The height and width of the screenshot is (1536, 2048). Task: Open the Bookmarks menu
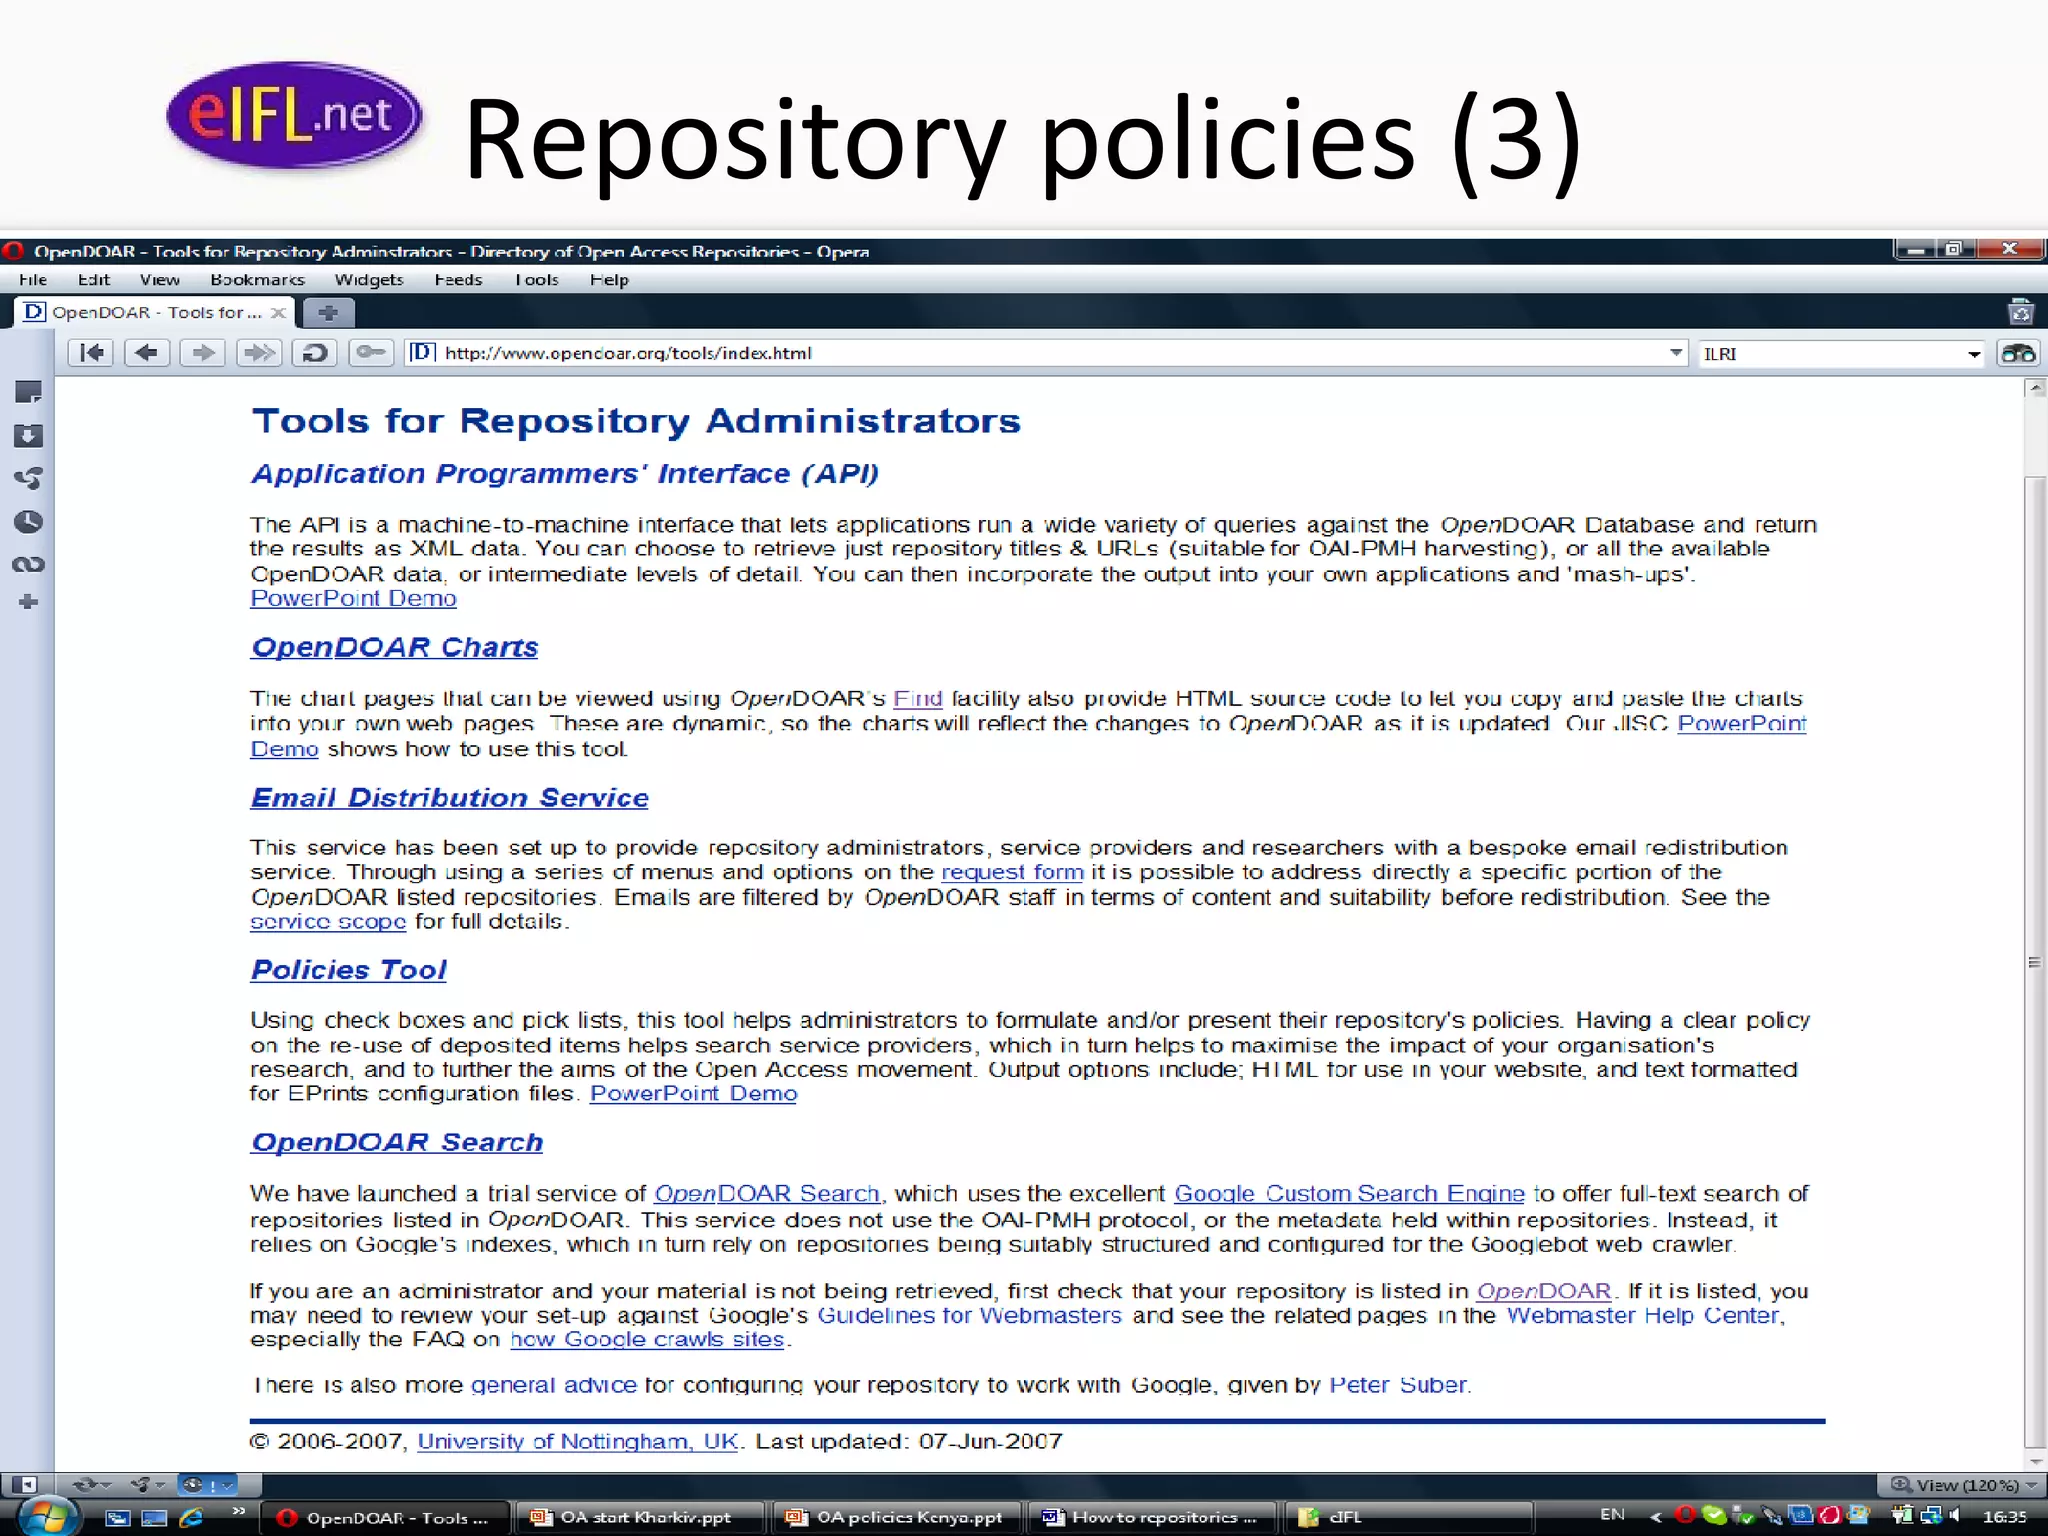[x=257, y=280]
